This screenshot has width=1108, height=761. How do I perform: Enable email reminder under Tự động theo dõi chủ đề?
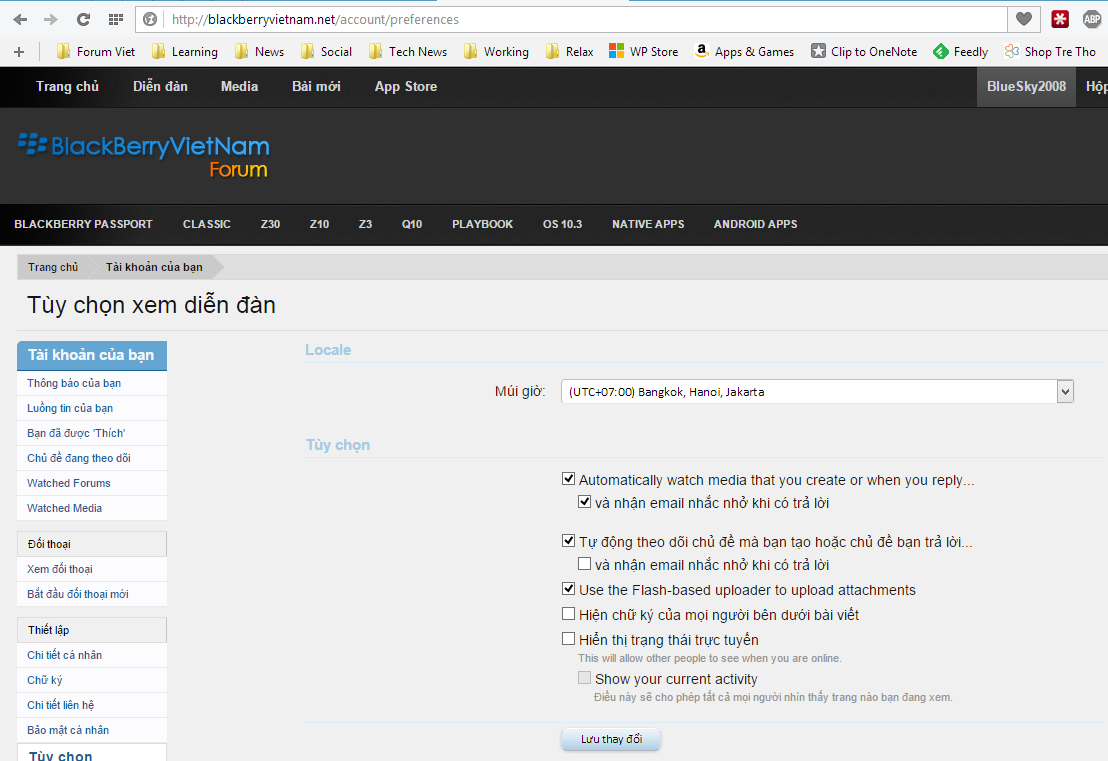coord(584,564)
